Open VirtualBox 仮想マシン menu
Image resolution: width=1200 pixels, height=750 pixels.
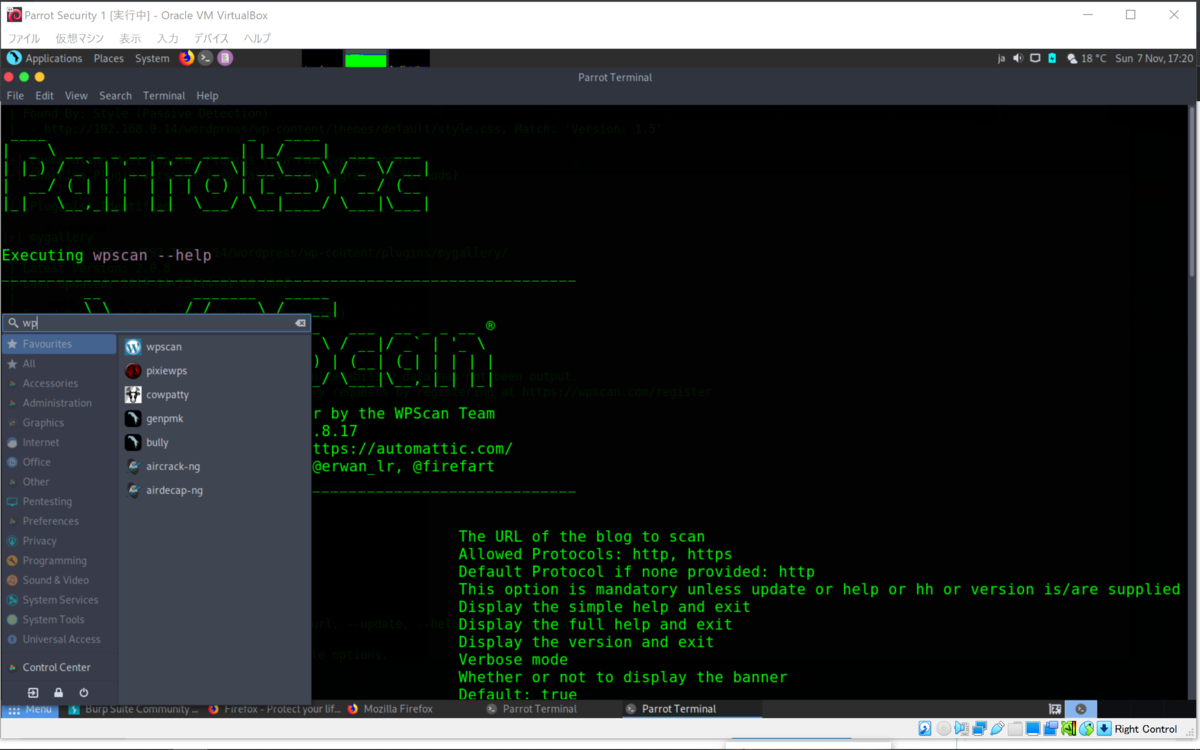click(79, 38)
